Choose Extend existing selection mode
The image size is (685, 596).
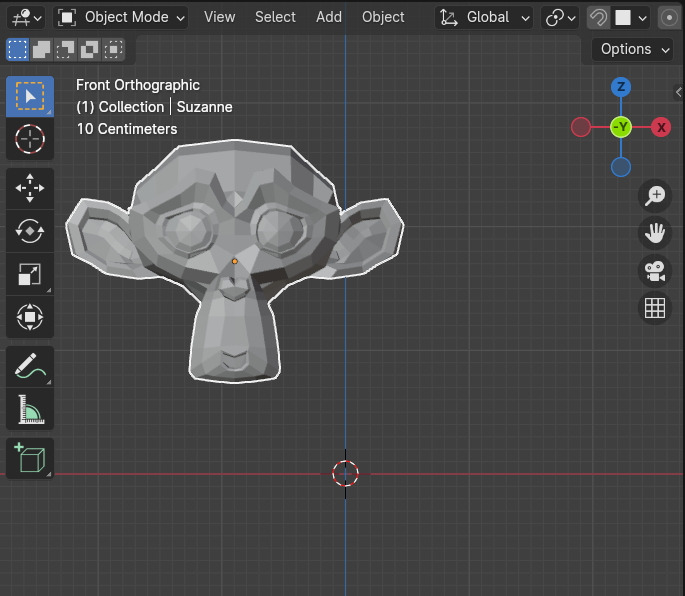click(x=42, y=49)
